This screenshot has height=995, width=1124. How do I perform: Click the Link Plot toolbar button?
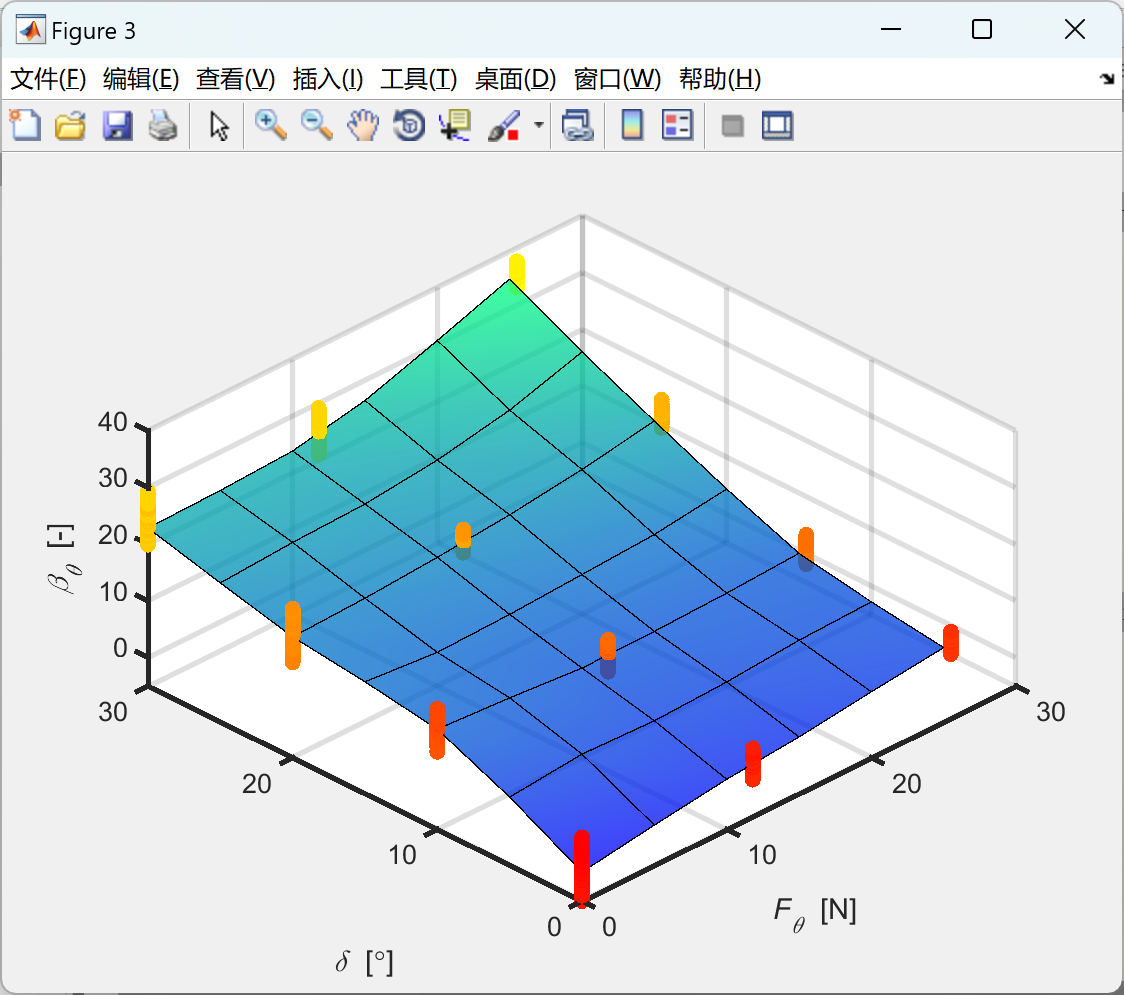577,126
